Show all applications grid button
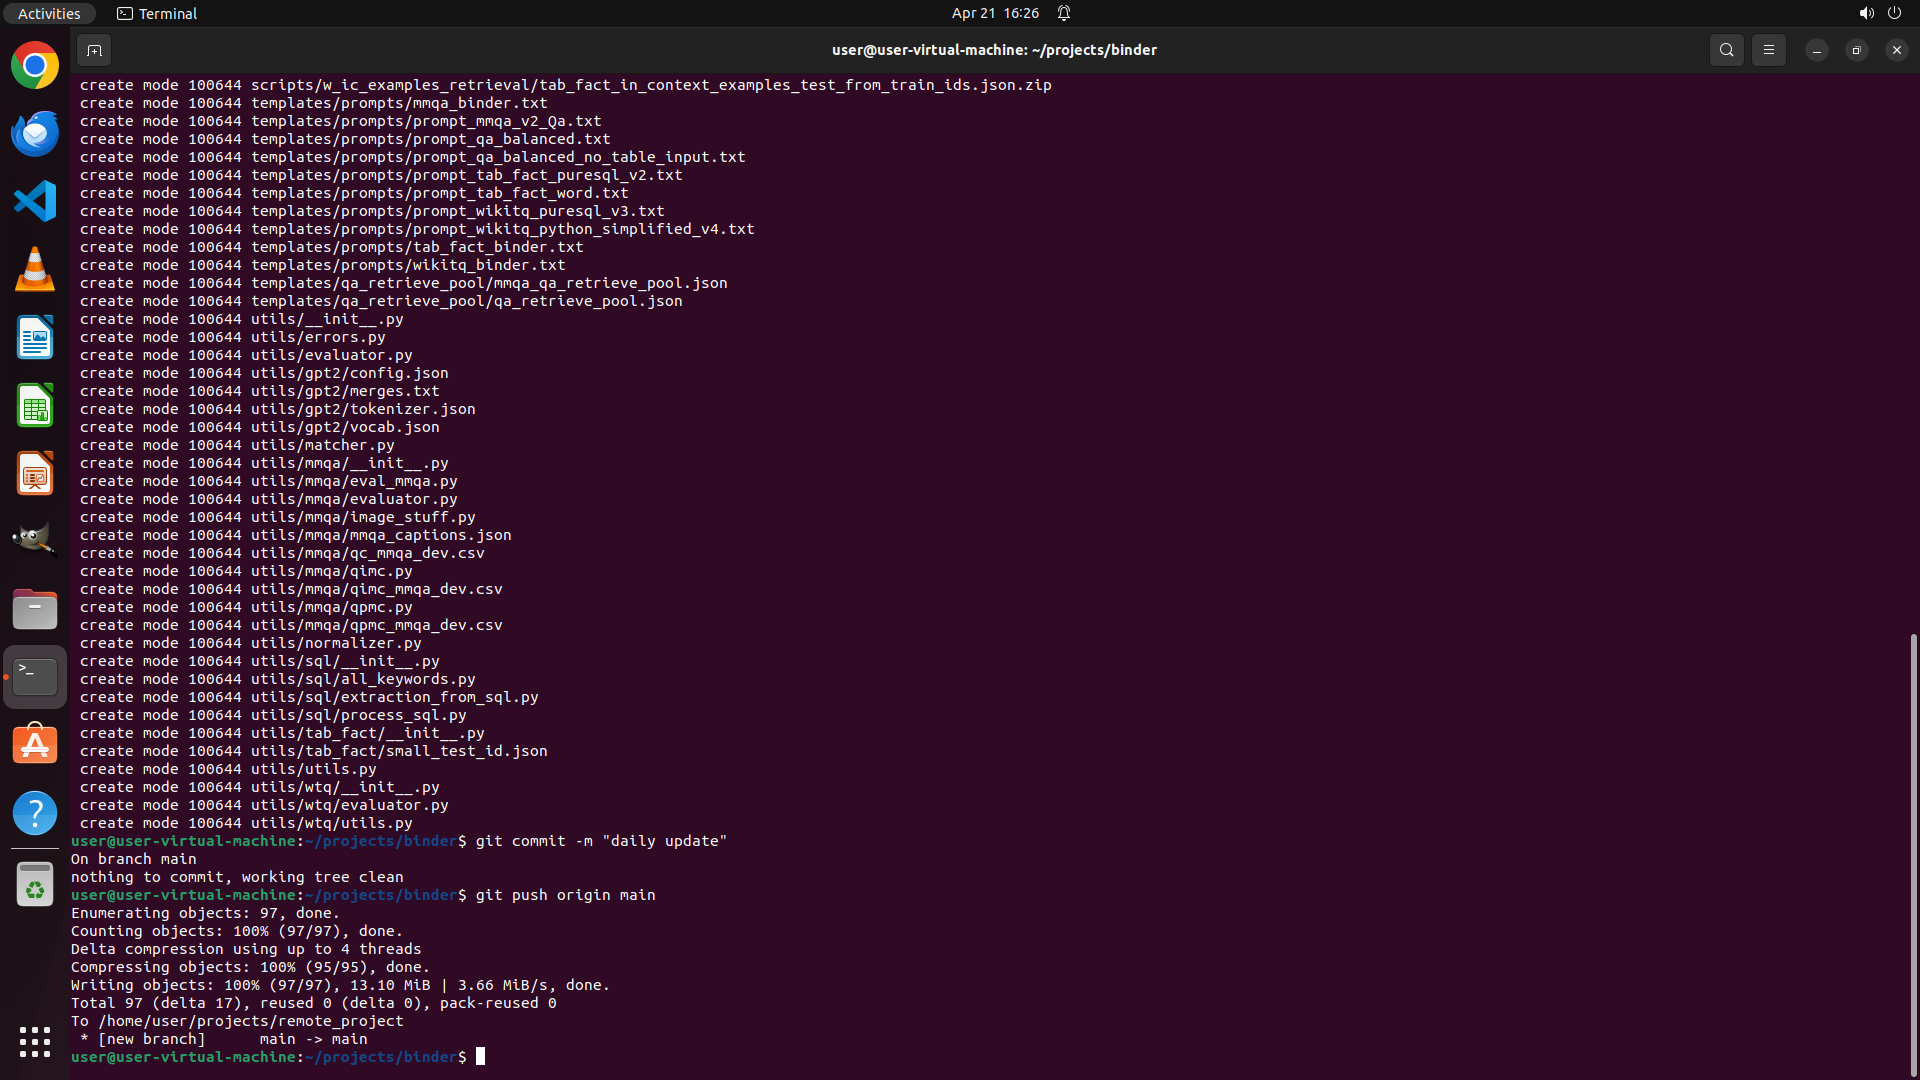The height and width of the screenshot is (1080, 1920). click(x=35, y=1041)
